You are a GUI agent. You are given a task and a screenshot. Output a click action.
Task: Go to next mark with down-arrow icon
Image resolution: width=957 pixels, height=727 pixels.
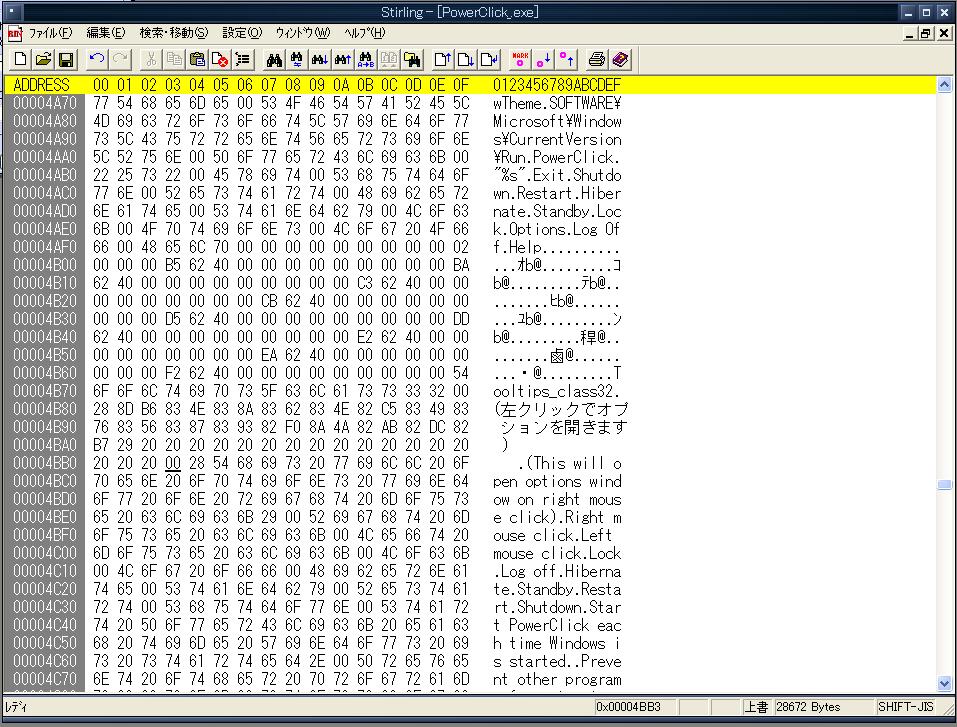pos(543,59)
